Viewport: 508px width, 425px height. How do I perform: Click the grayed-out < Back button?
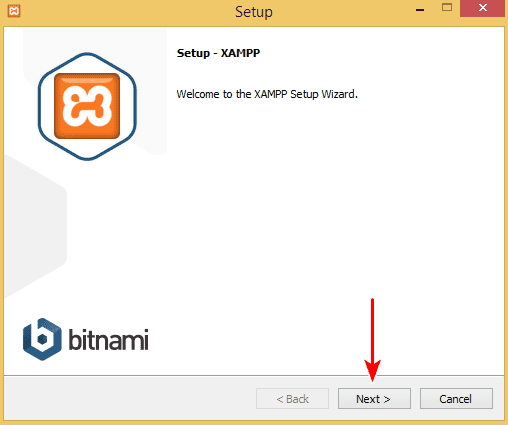click(292, 398)
